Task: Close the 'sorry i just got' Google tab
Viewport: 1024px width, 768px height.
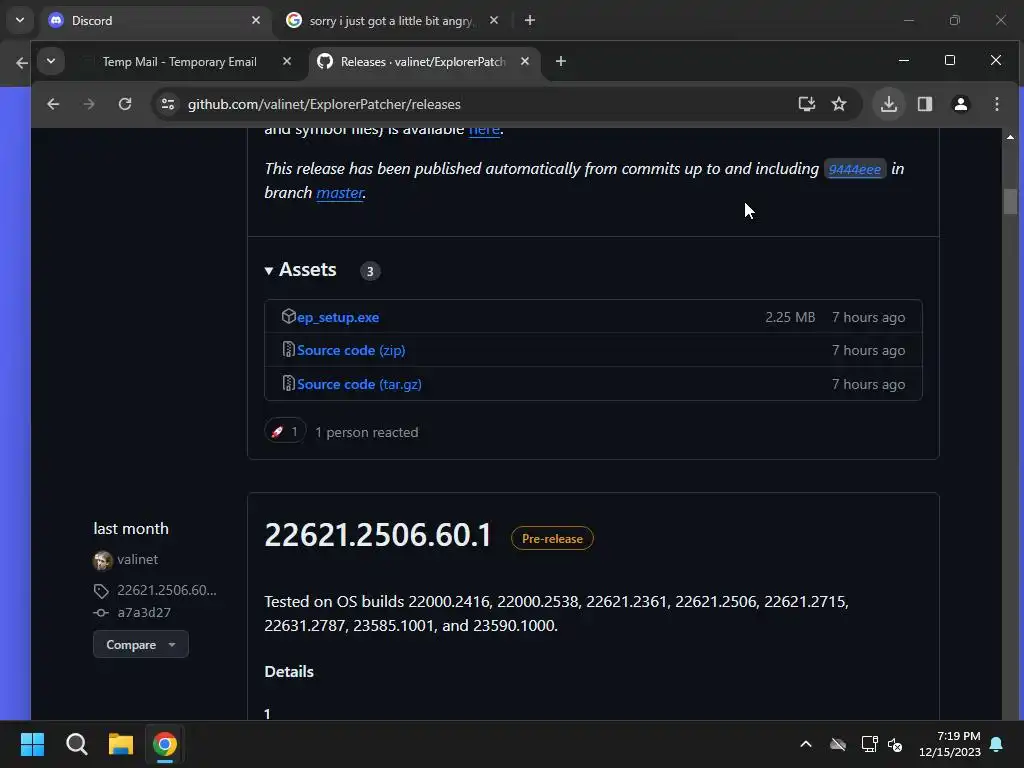Action: pyautogui.click(x=494, y=21)
